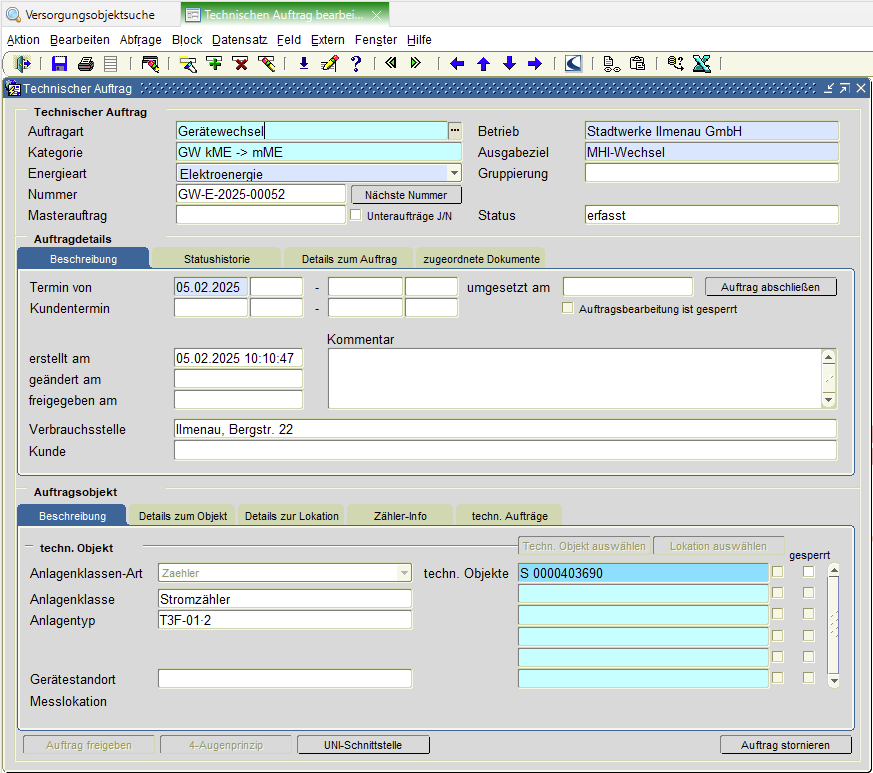
Task: Switch to the Statushistorie tab
Action: (216, 259)
